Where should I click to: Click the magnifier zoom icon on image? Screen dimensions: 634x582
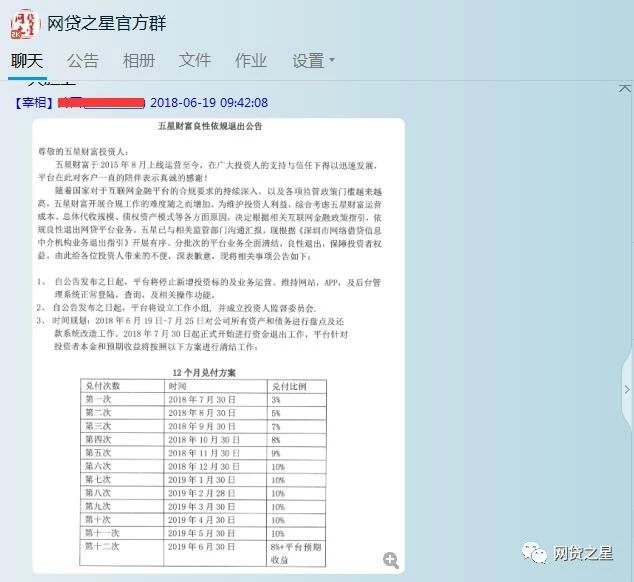pos(391,560)
